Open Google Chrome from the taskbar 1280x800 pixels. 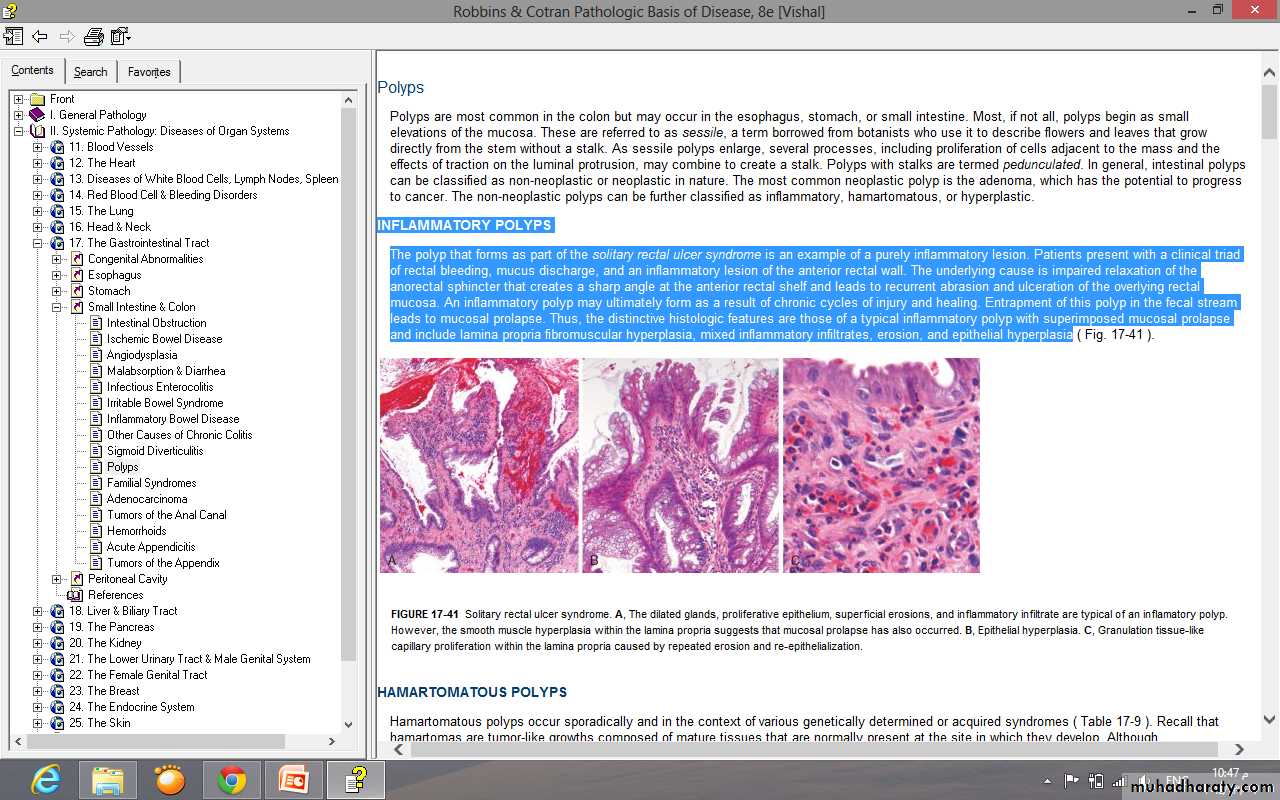click(232, 778)
